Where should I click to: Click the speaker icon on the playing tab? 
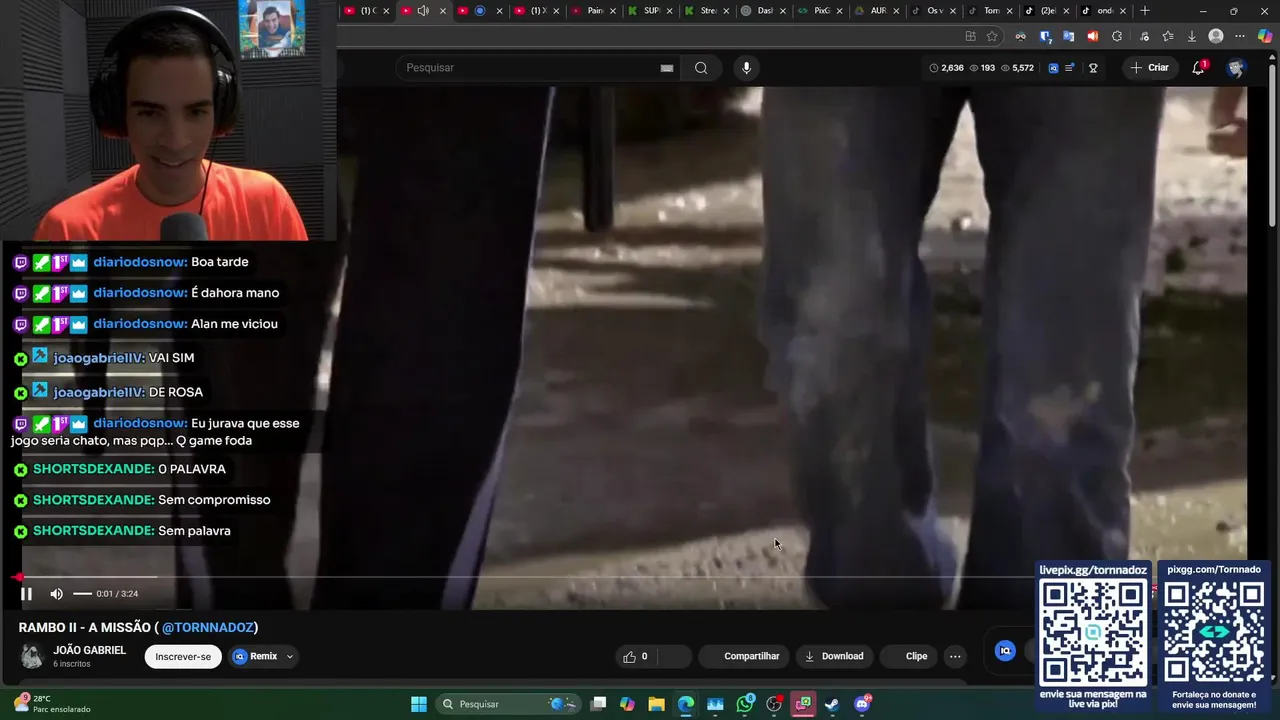tap(423, 11)
